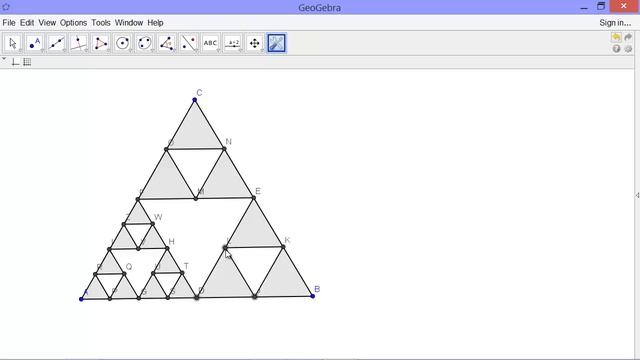The image size is (640, 360).
Task: Select point K on the triangle
Action: point(283,247)
